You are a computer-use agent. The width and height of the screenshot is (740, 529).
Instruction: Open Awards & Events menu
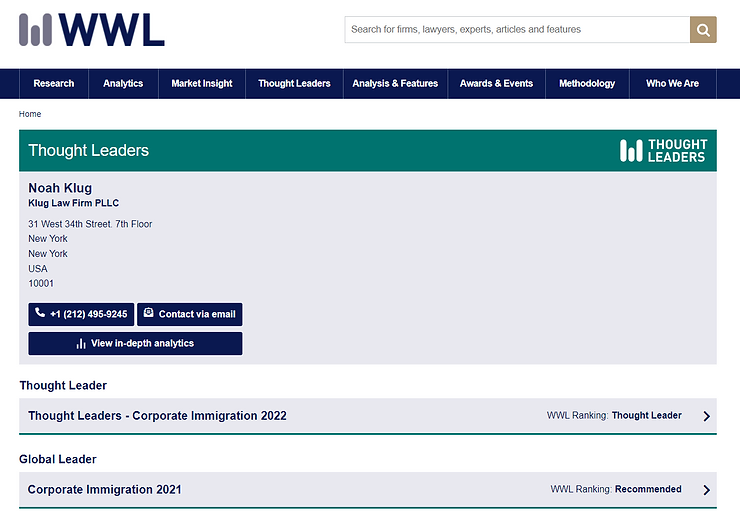pos(496,84)
